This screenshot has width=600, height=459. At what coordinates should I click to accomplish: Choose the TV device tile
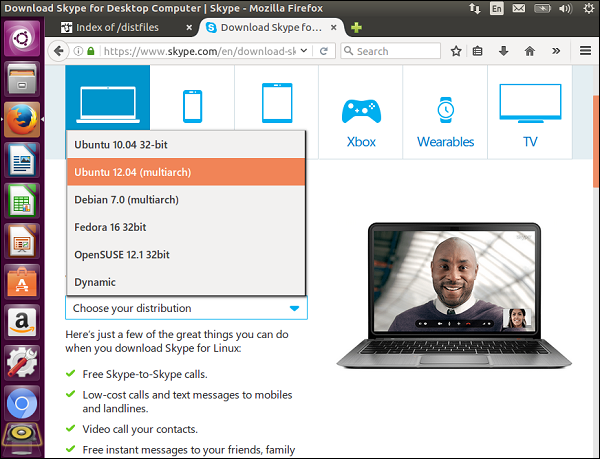point(530,112)
